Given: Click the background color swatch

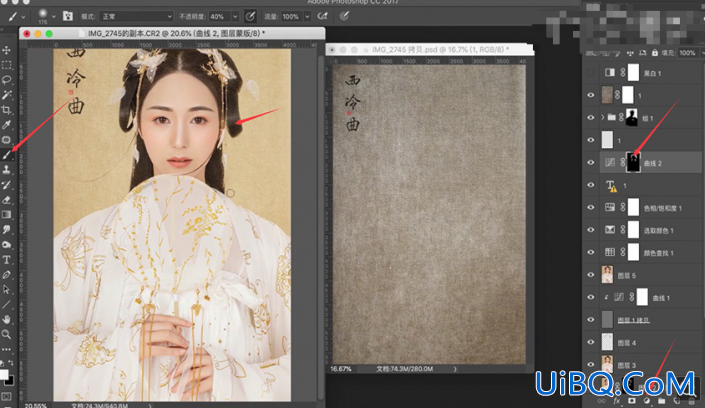Looking at the screenshot, I should click(x=10, y=381).
